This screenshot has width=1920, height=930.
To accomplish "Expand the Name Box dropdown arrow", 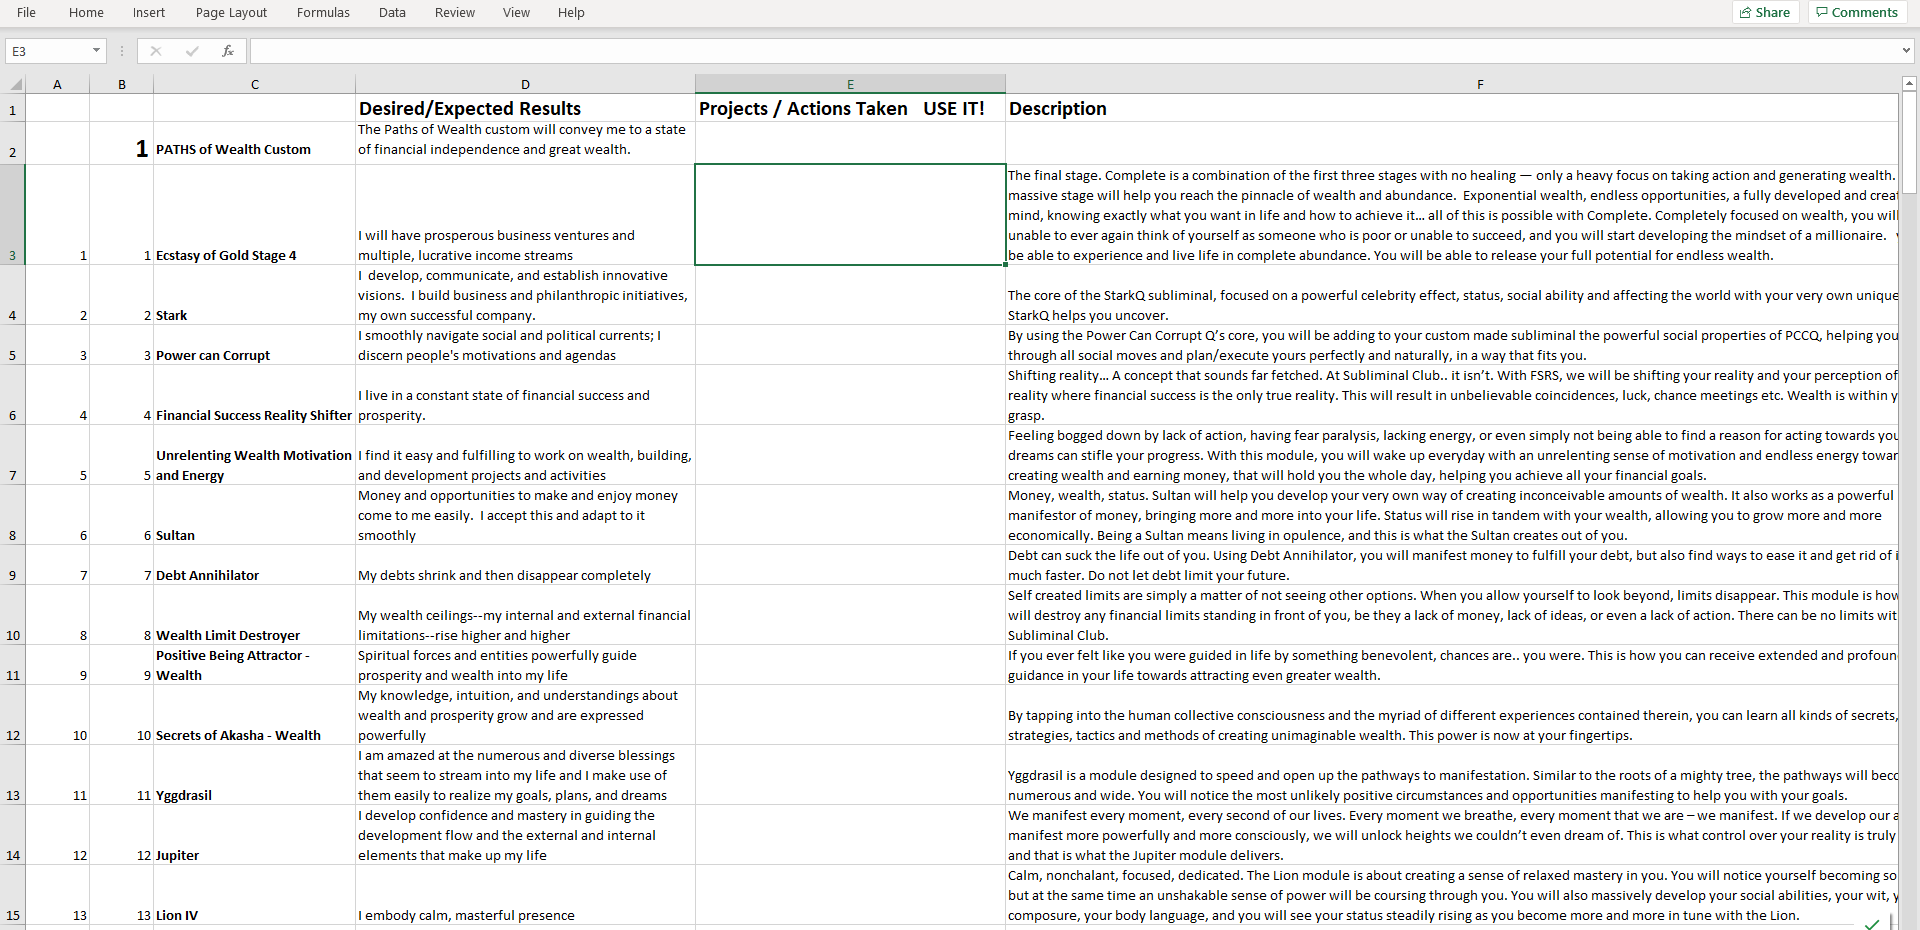I will coord(96,51).
